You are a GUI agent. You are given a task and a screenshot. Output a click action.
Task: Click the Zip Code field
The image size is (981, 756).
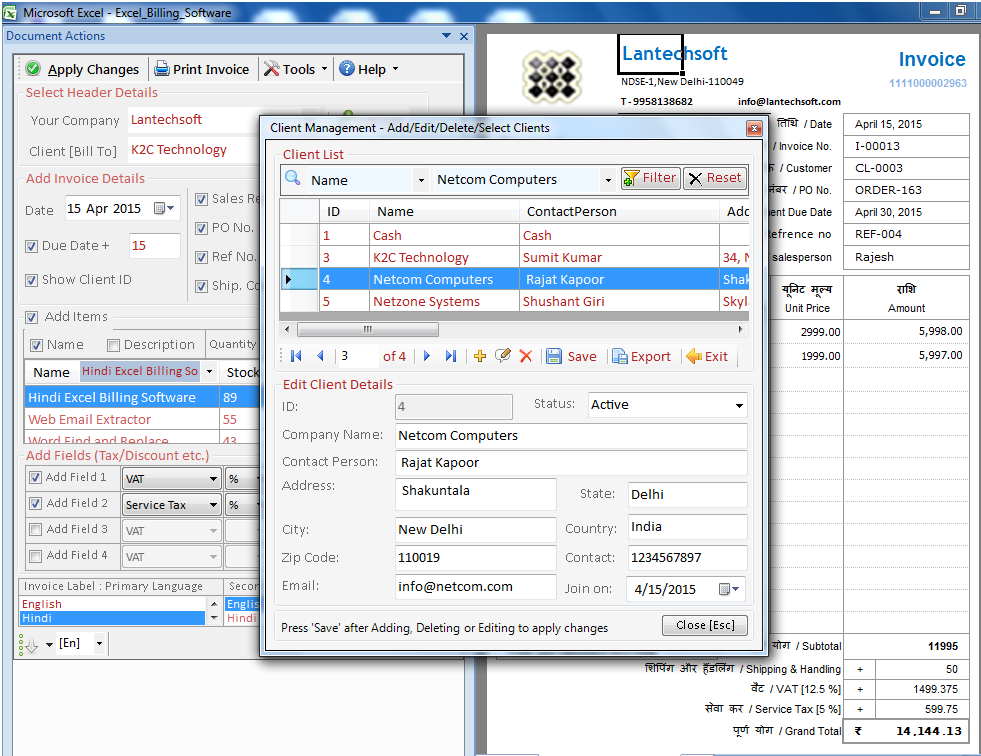click(x=475, y=557)
